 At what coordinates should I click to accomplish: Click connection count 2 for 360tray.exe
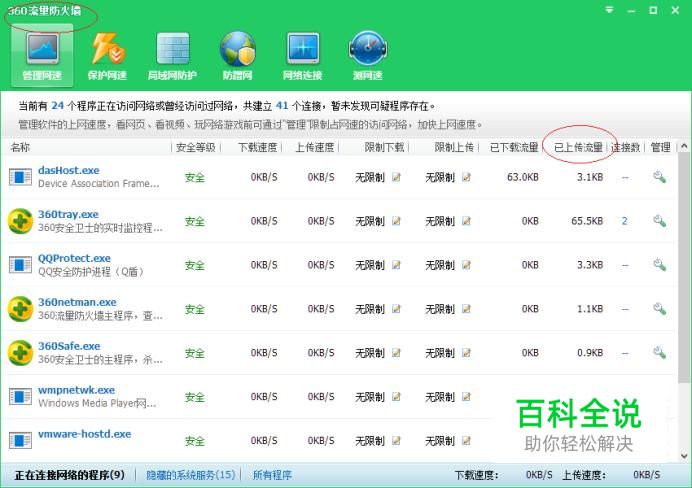pyautogui.click(x=624, y=221)
